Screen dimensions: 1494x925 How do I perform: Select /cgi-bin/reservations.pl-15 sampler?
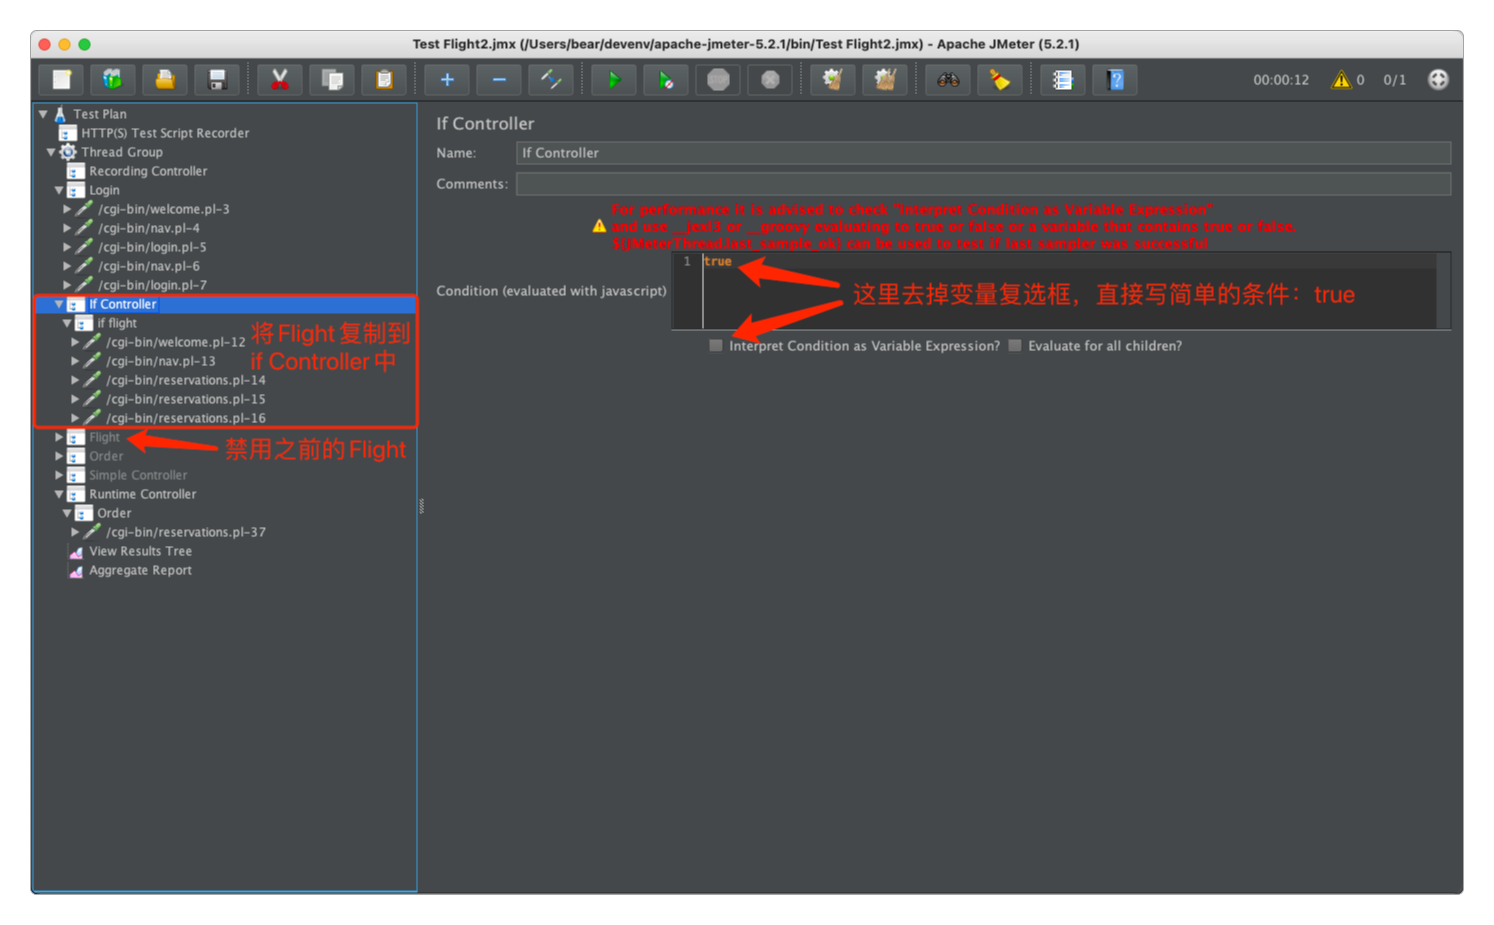coord(186,399)
